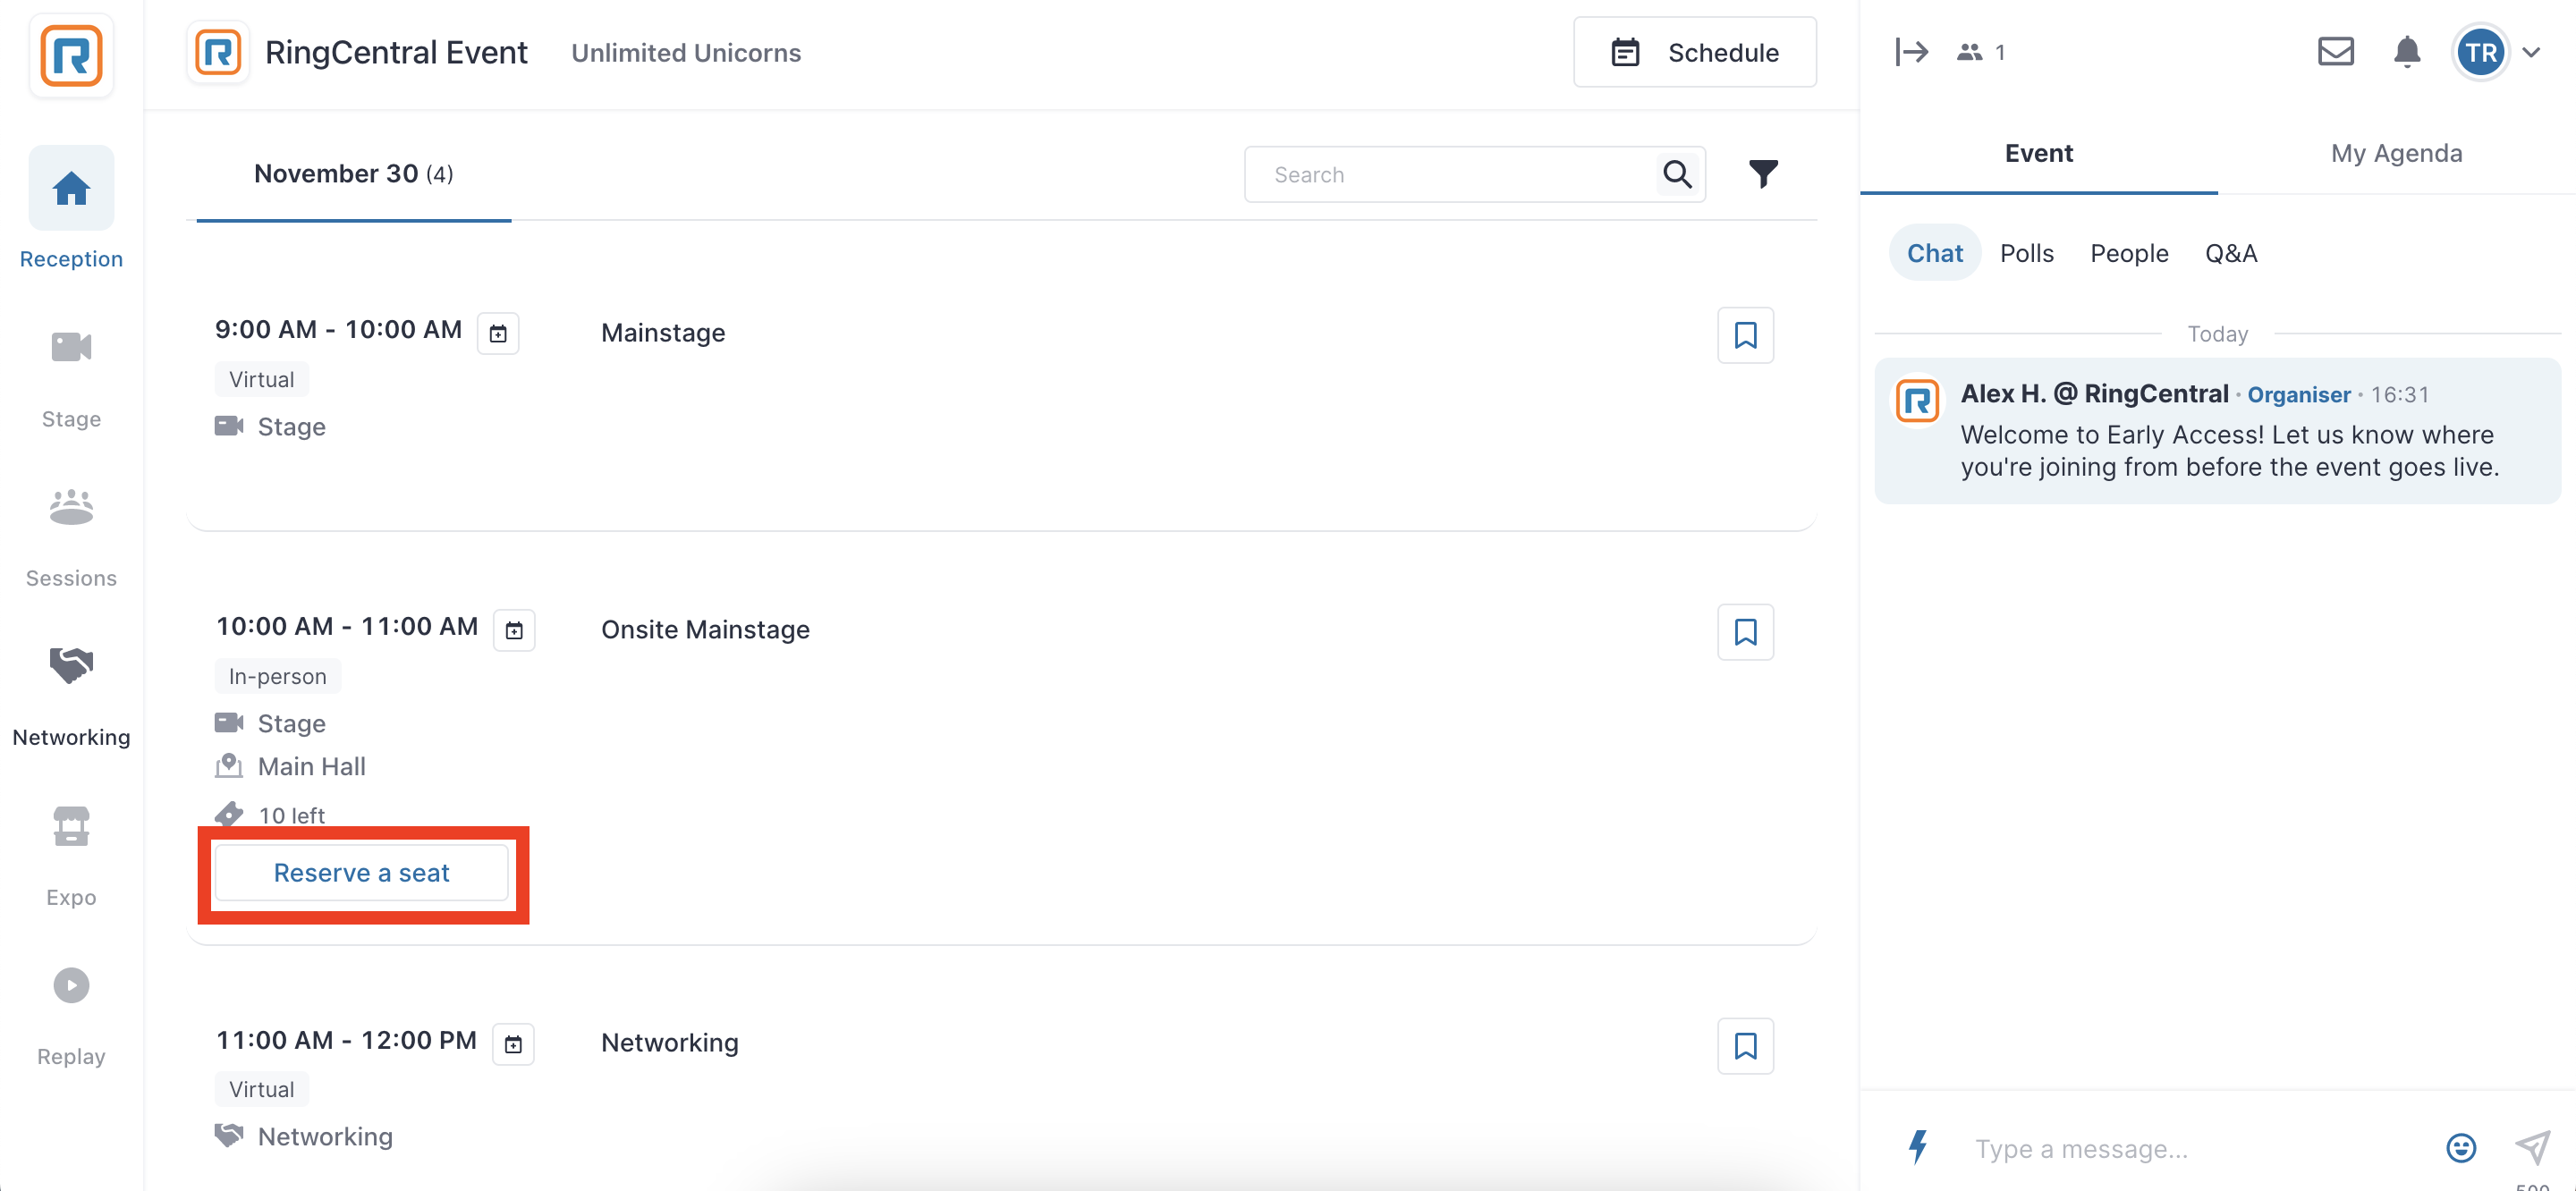Viewport: 2576px width, 1191px height.
Task: Click the Virtual tag on Networking session
Action: [x=262, y=1090]
